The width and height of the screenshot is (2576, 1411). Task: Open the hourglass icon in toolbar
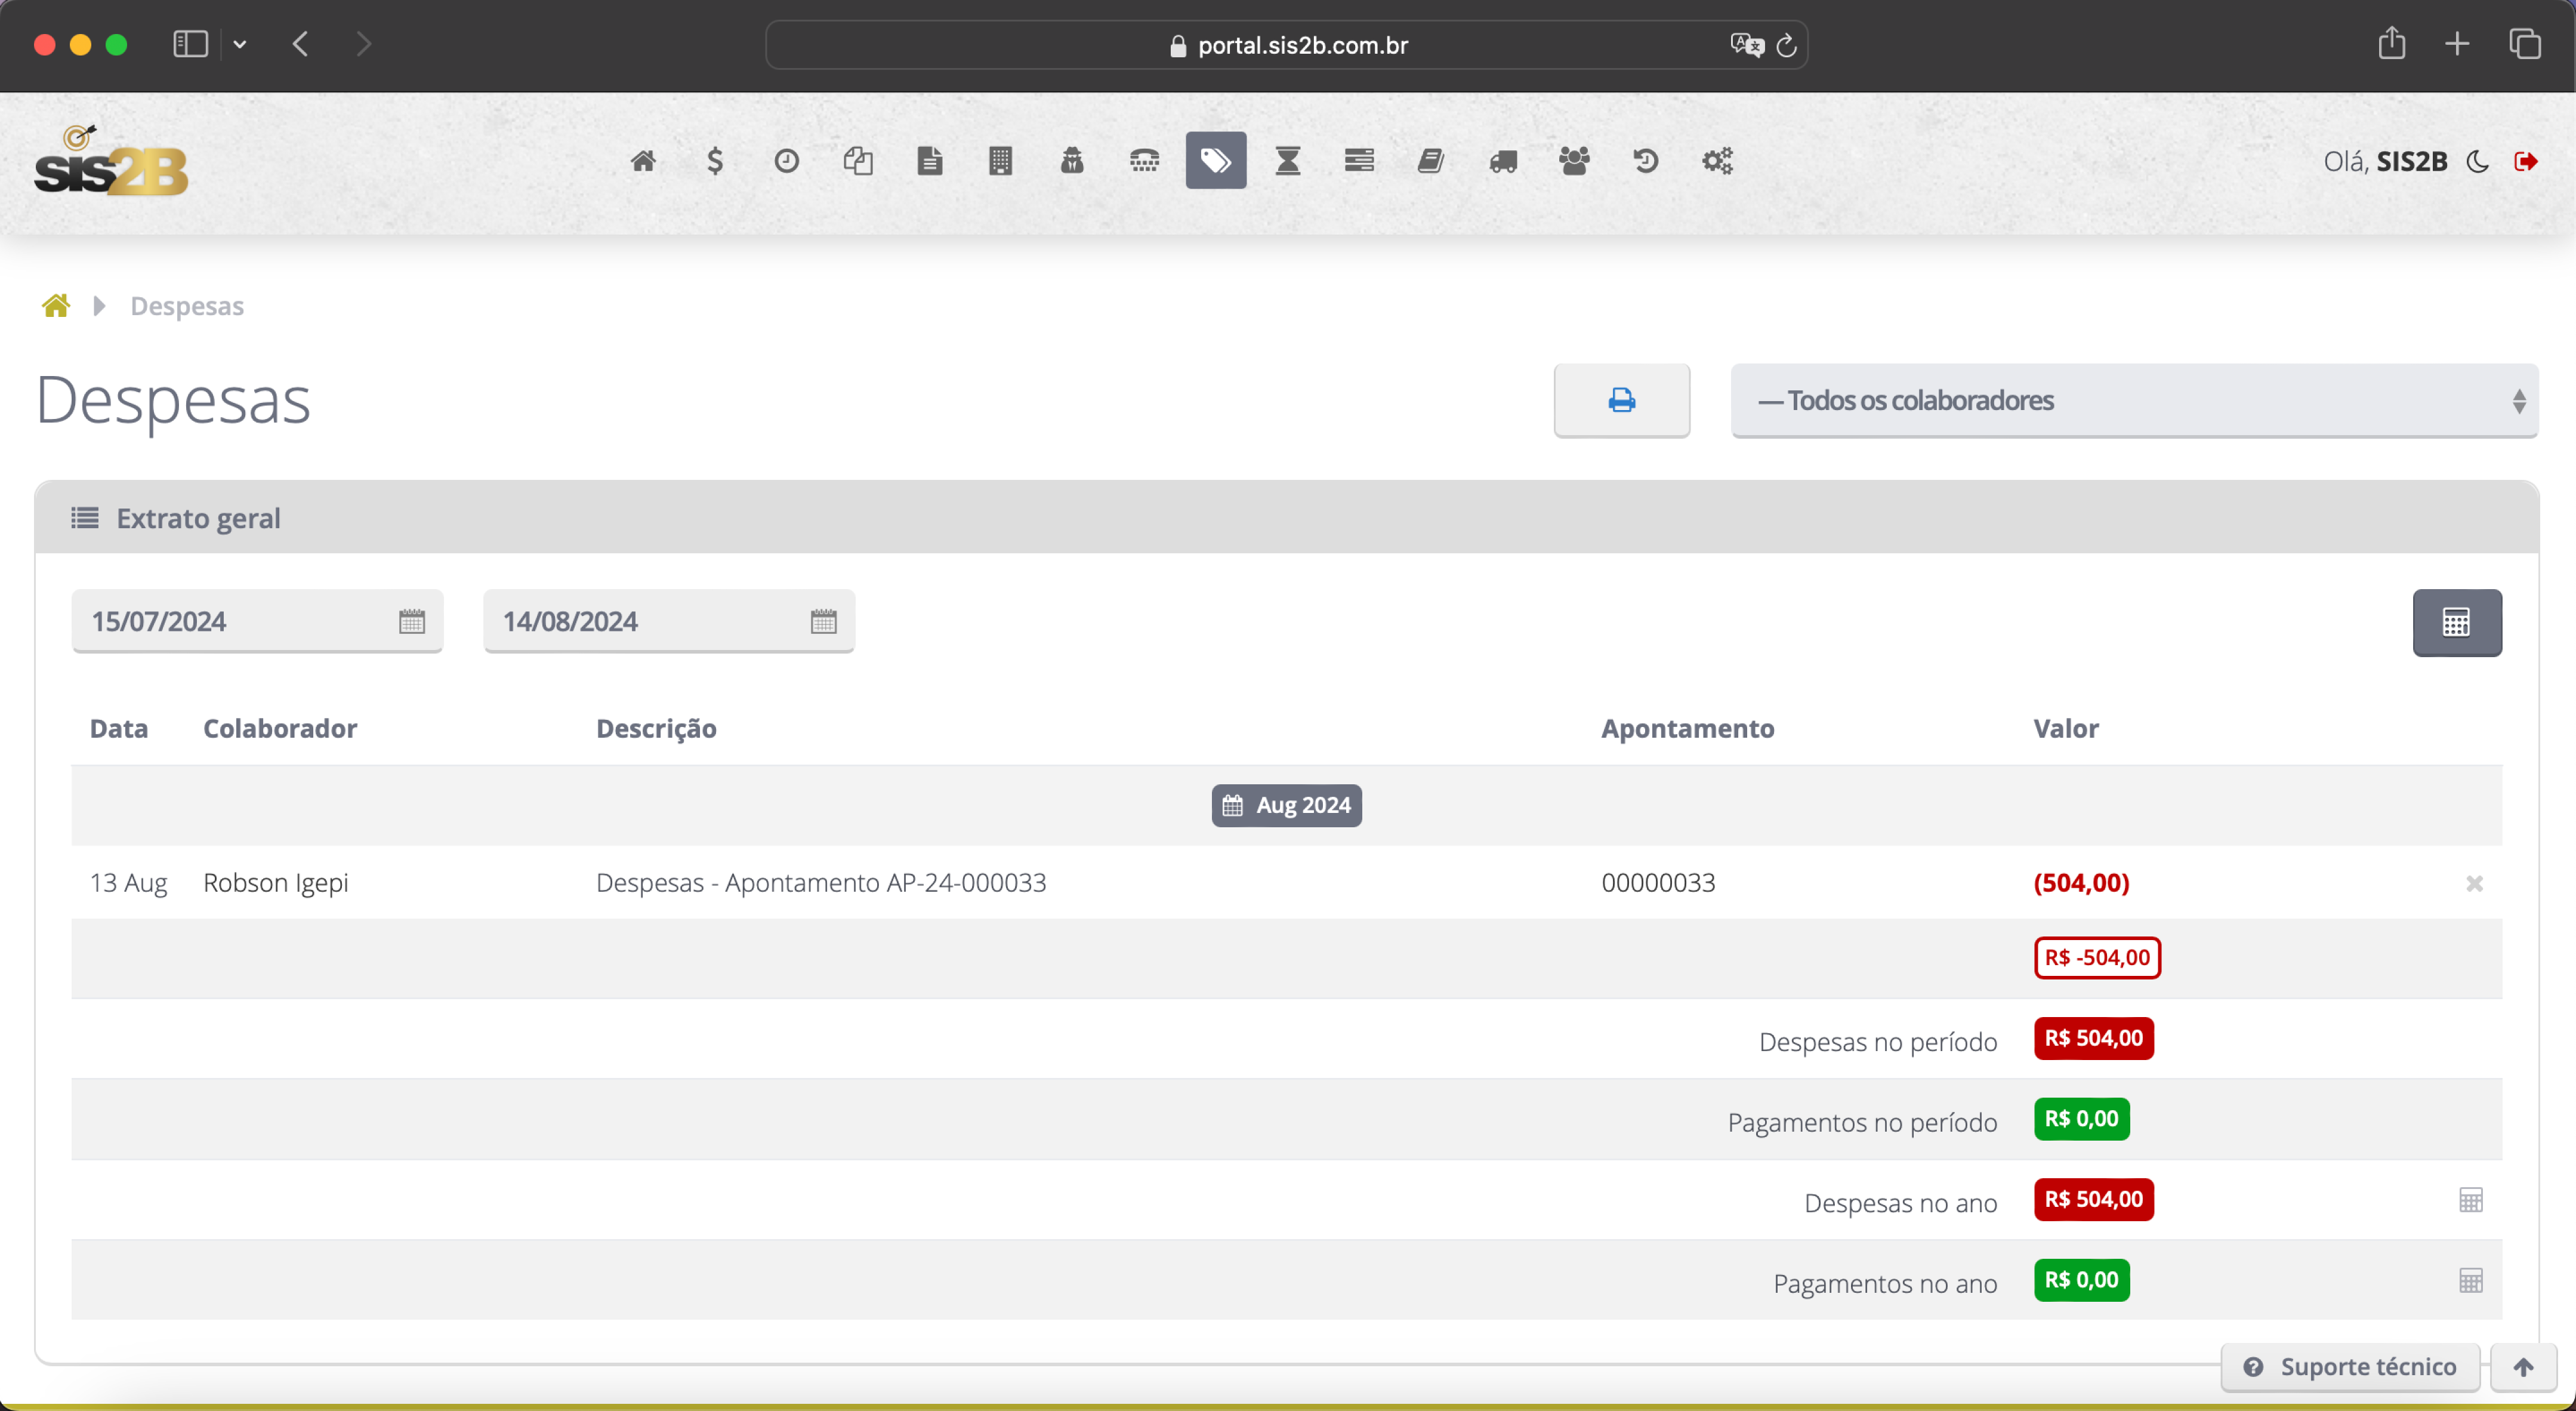tap(1287, 161)
